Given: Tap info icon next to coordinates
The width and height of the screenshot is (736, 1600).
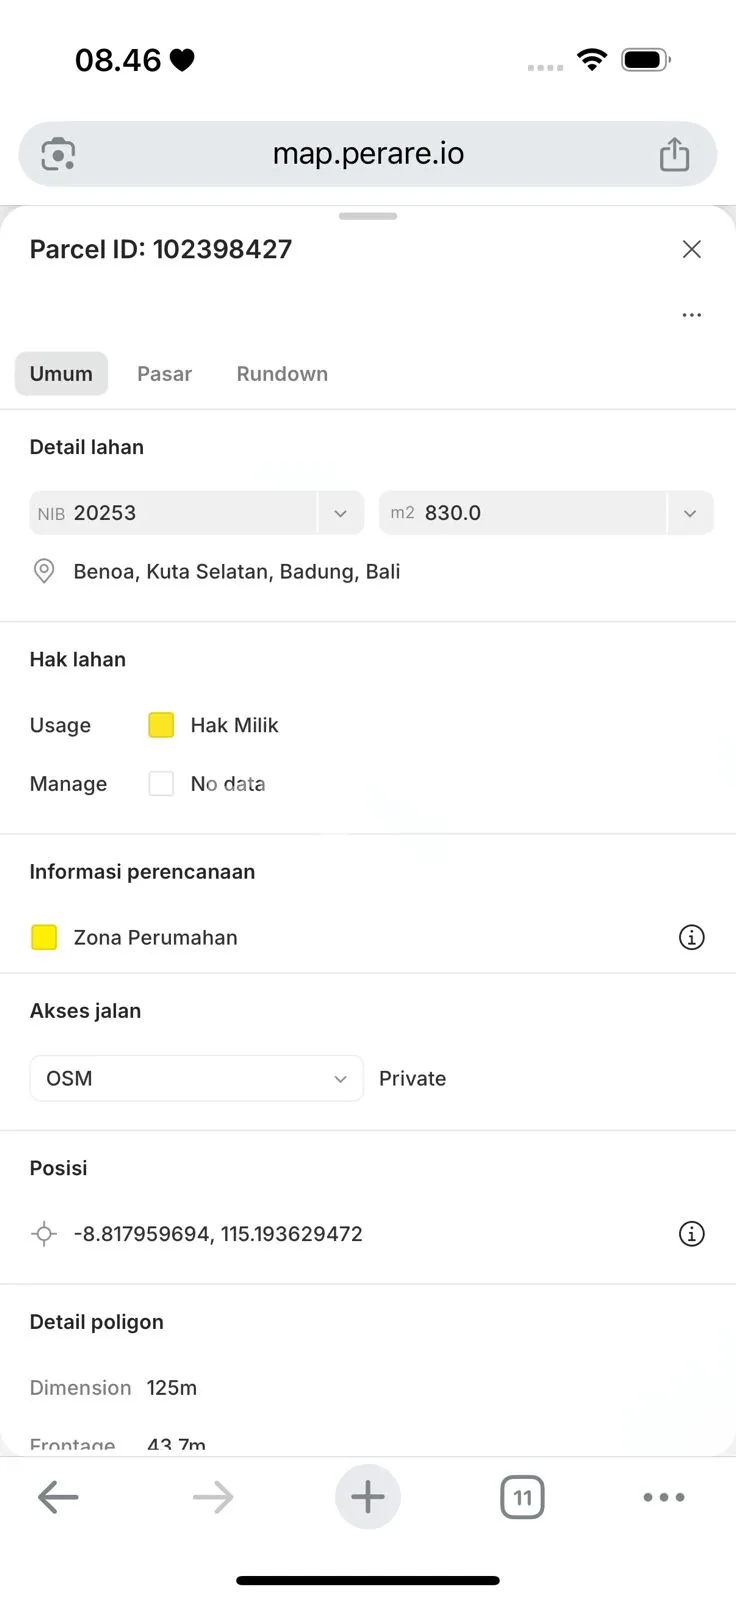Looking at the screenshot, I should pyautogui.click(x=691, y=1234).
